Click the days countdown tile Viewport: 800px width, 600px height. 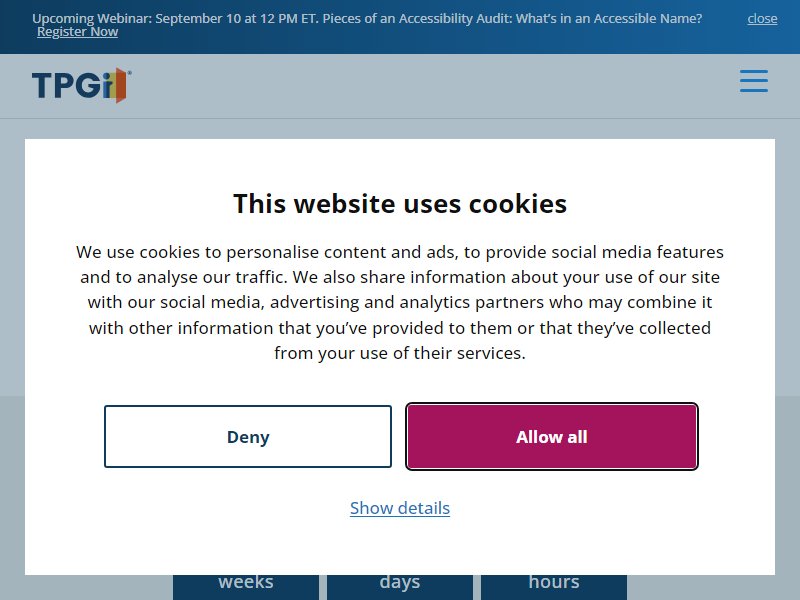point(399,587)
